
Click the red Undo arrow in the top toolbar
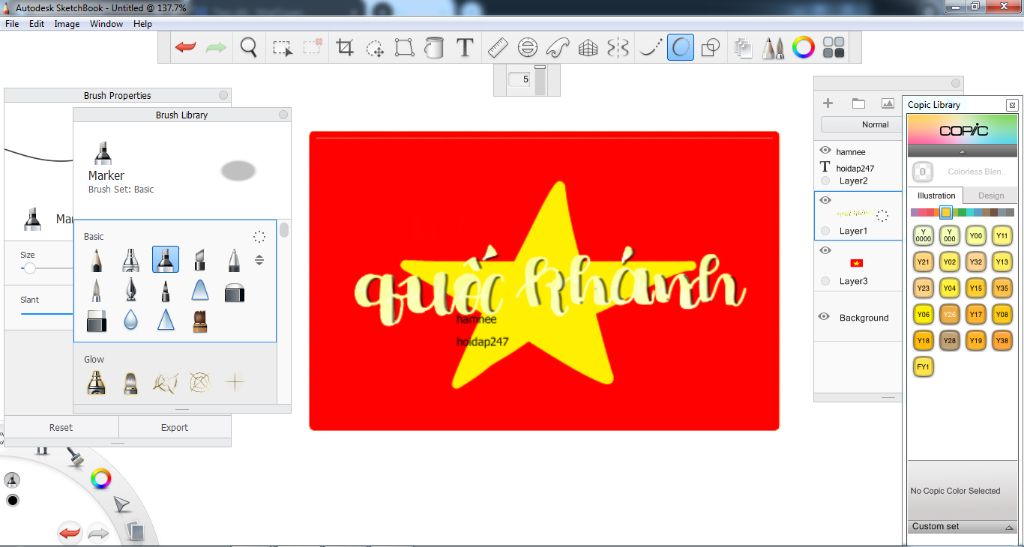tap(185, 48)
